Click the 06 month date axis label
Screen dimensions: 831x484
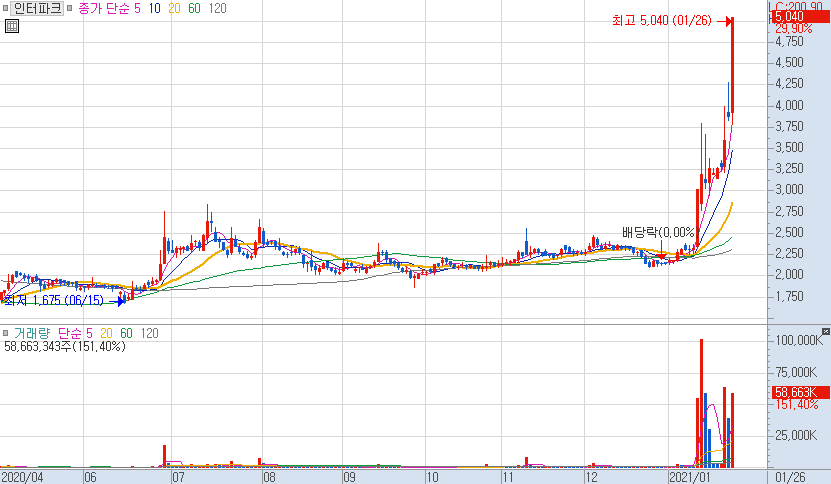pos(91,477)
